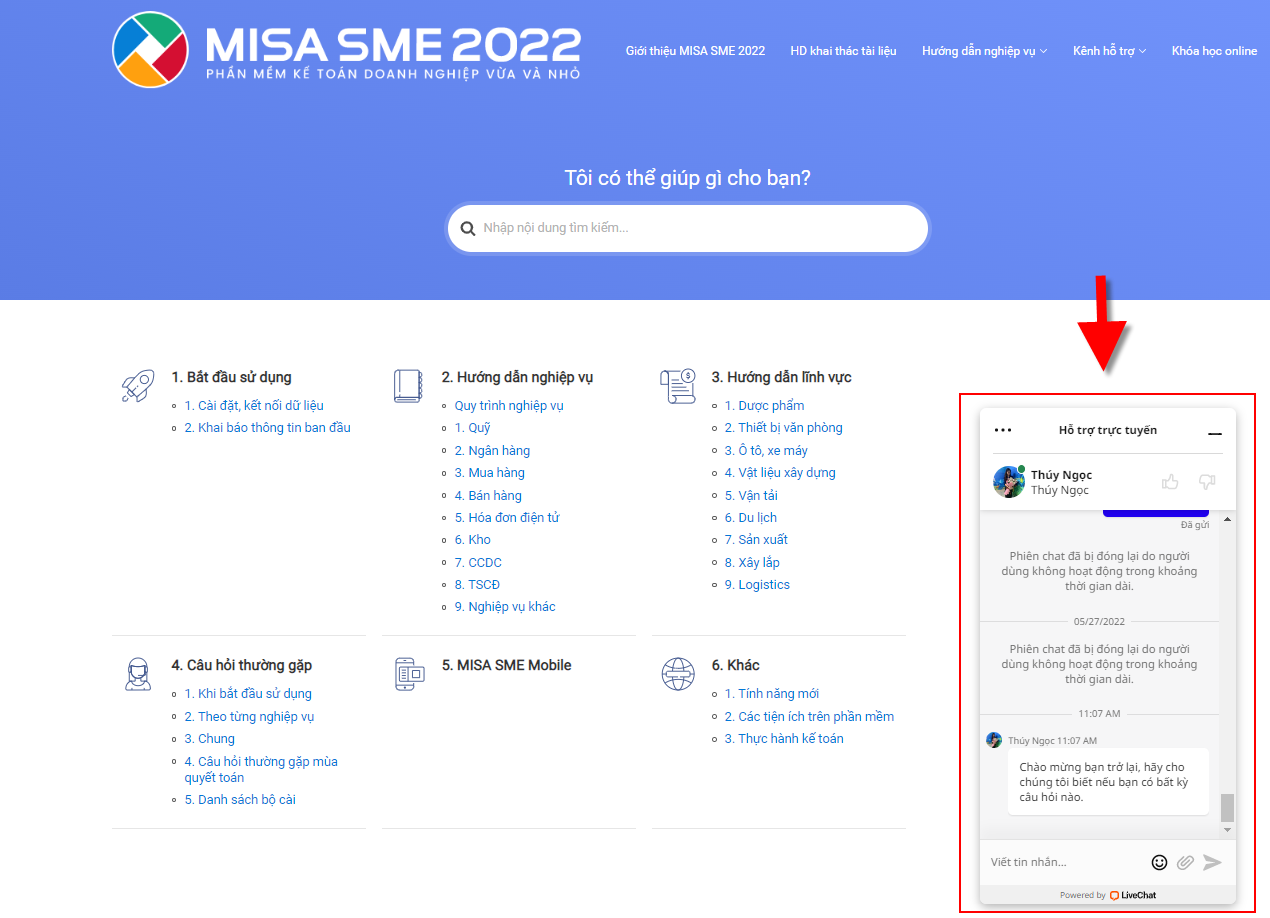Click the globe icon beside Khác
This screenshot has width=1270, height=918.
677,674
